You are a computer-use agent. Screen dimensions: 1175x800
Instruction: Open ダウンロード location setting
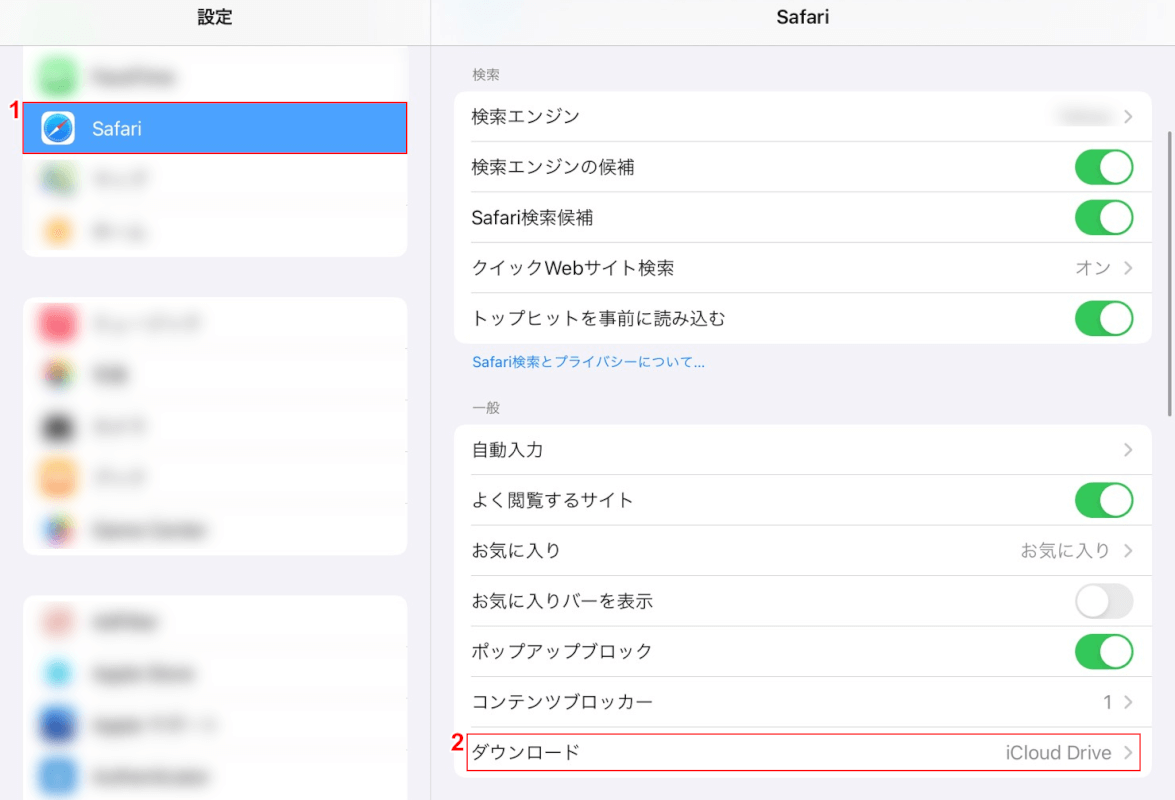tap(803, 752)
